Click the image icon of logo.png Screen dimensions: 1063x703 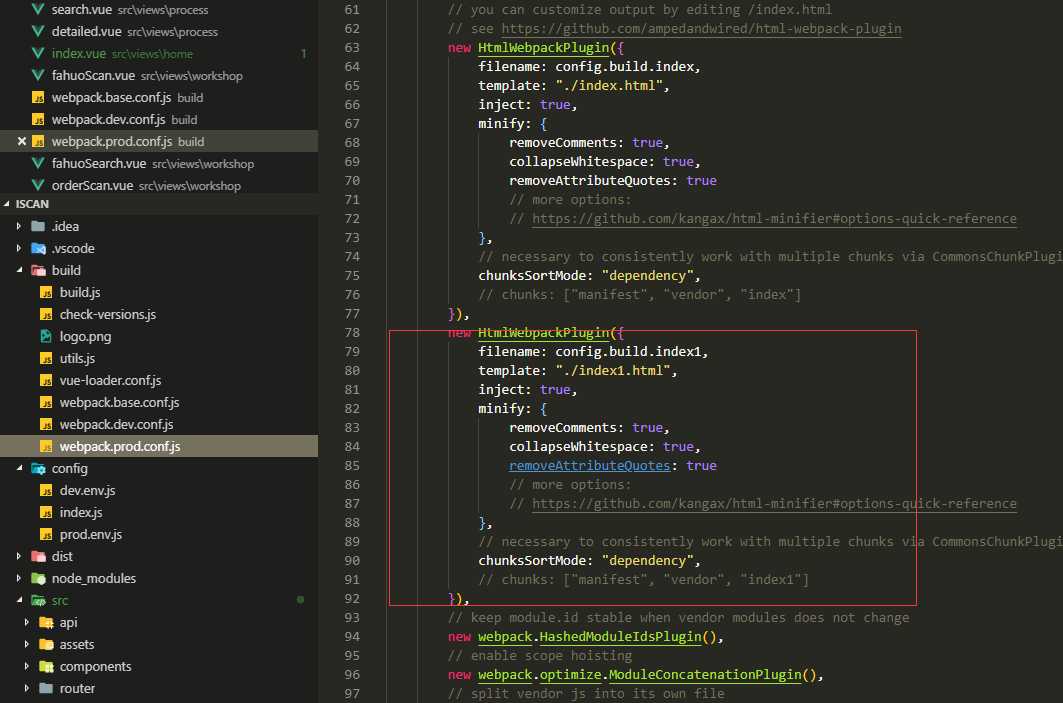(x=46, y=336)
